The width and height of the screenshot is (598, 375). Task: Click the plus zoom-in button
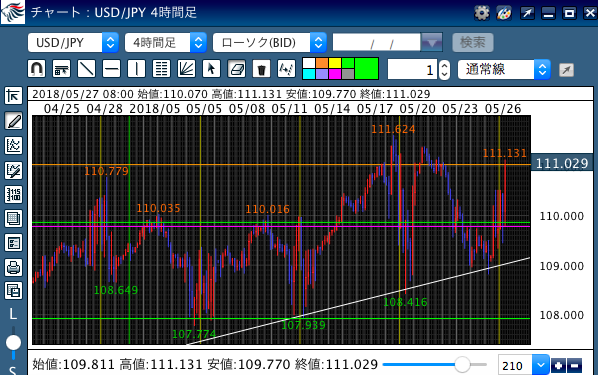(558, 365)
